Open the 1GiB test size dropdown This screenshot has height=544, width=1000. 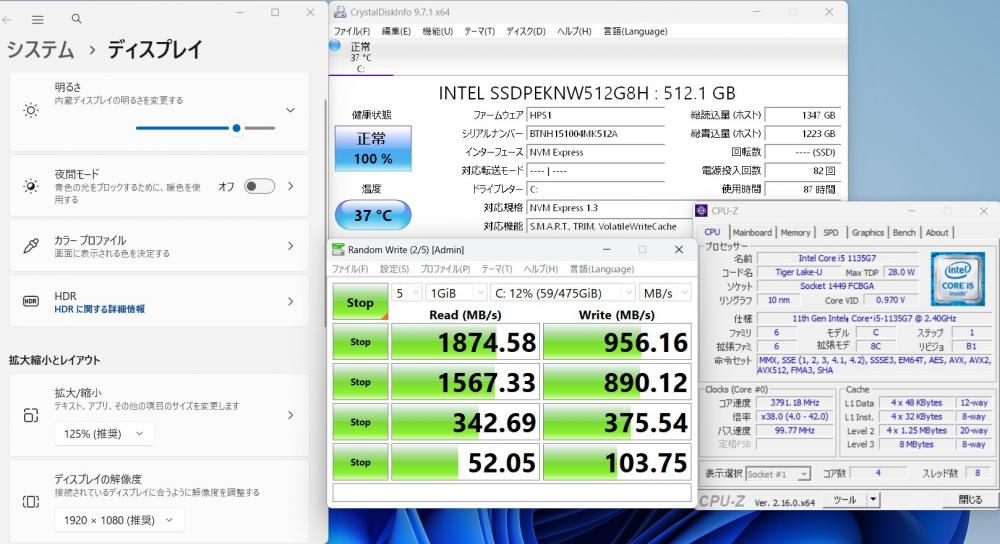tap(455, 293)
